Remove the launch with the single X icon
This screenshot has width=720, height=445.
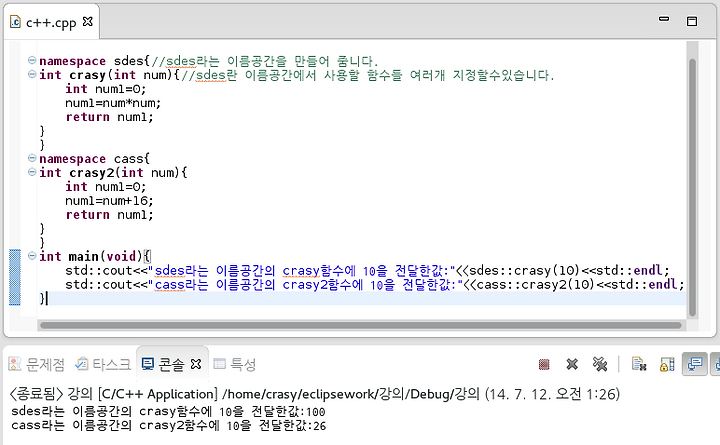pyautogui.click(x=572, y=365)
